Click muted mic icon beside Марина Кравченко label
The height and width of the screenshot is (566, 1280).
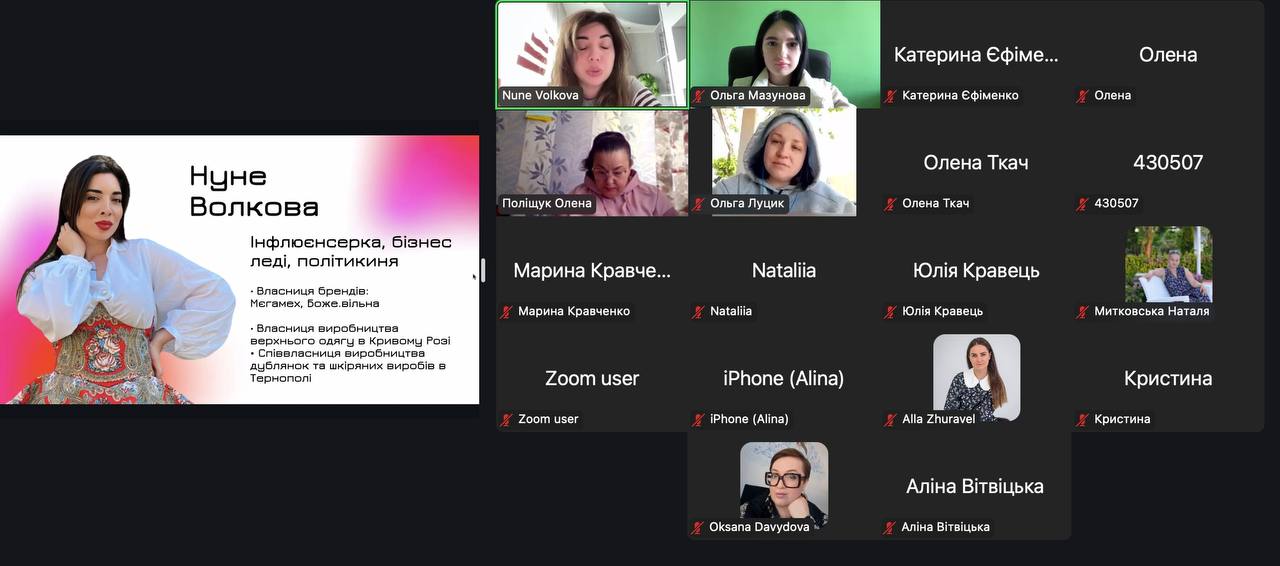(x=507, y=312)
